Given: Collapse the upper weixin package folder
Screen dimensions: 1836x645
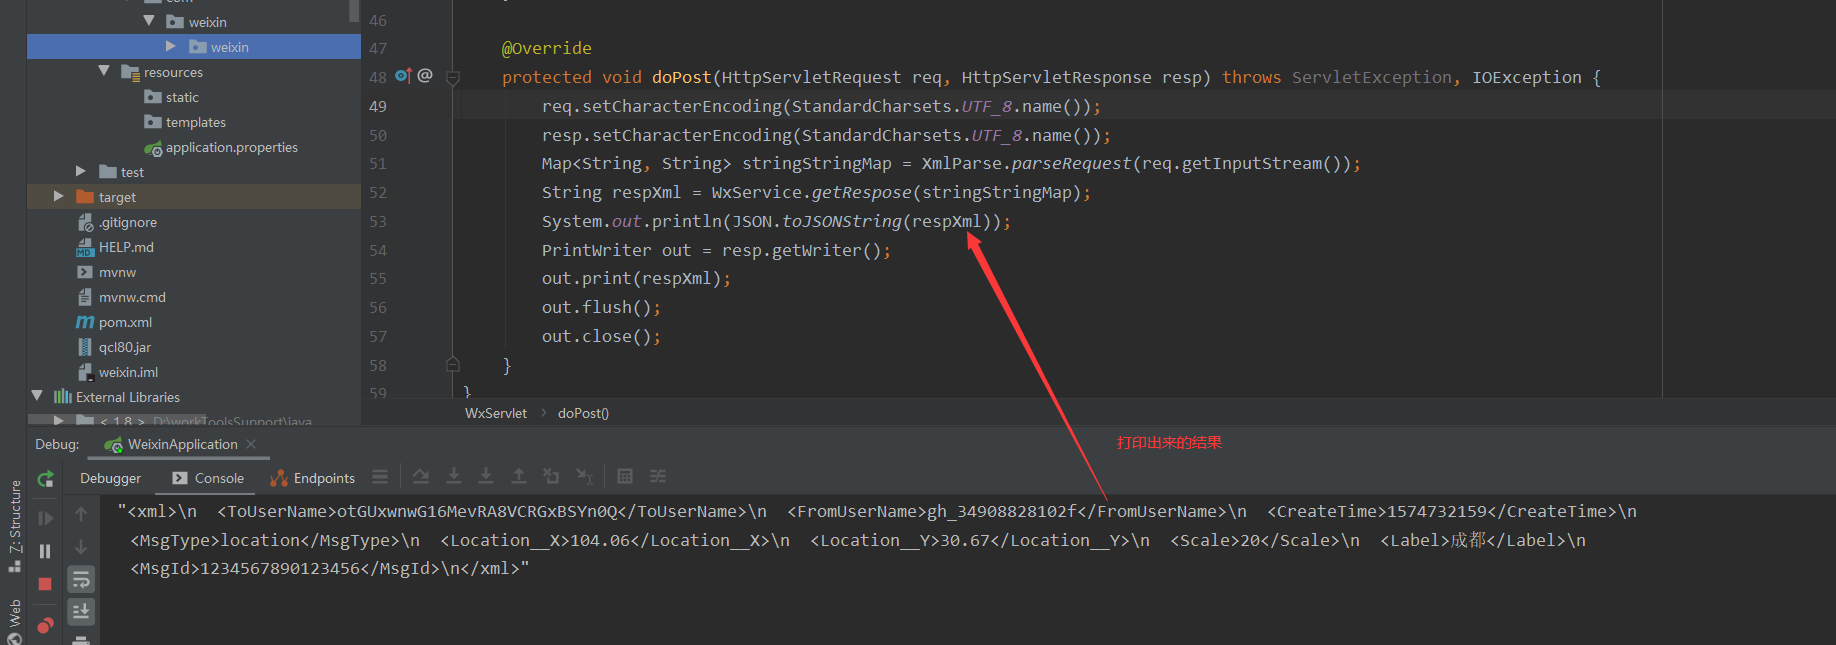Looking at the screenshot, I should [x=149, y=21].
